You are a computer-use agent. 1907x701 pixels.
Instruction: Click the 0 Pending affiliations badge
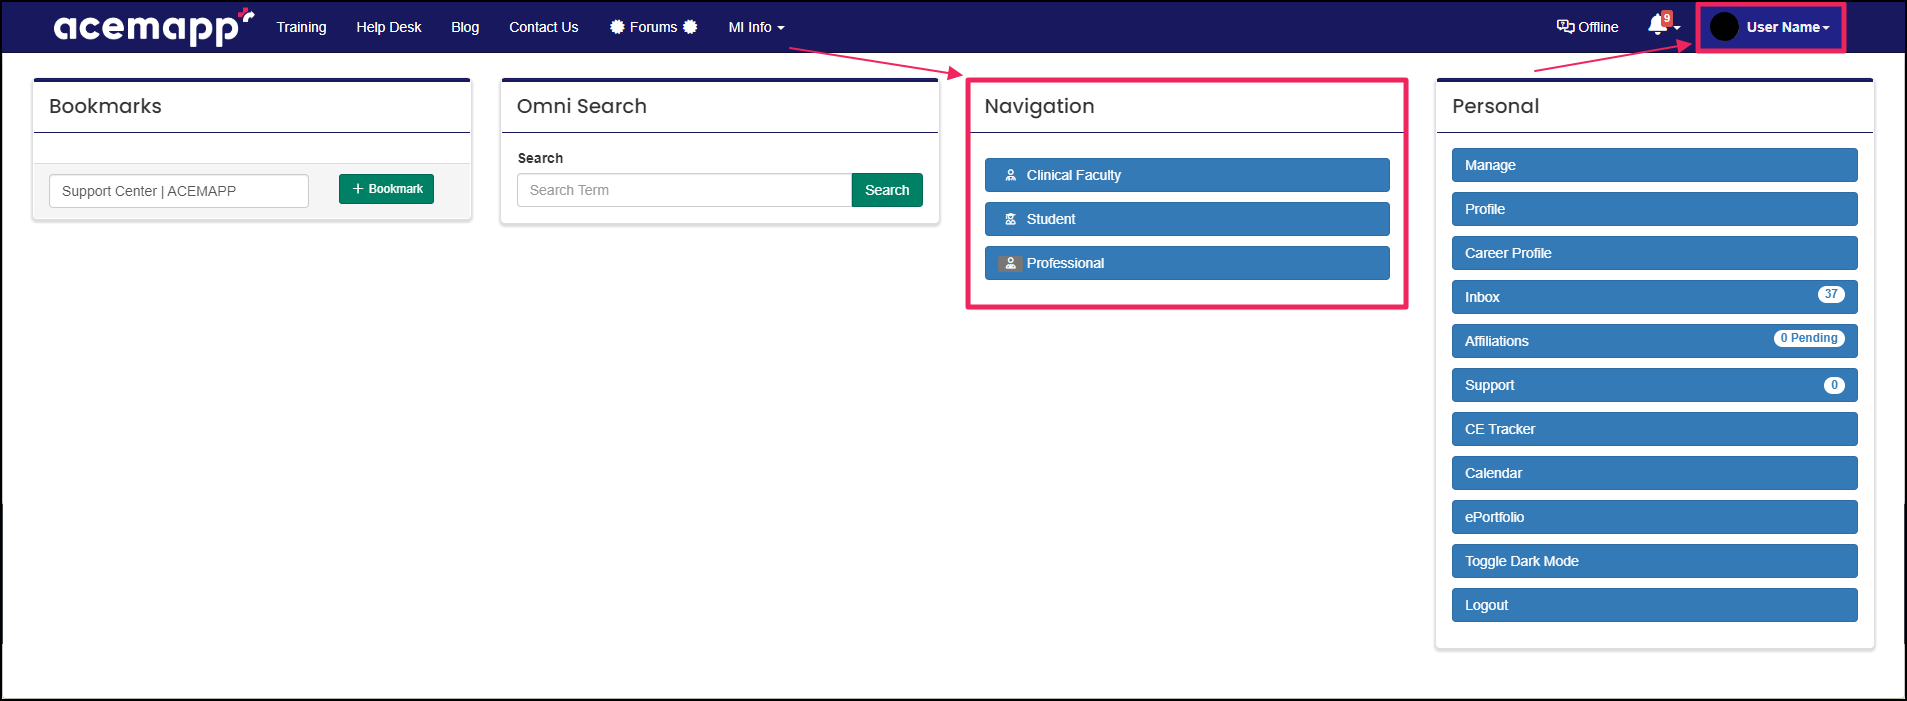[x=1809, y=338]
